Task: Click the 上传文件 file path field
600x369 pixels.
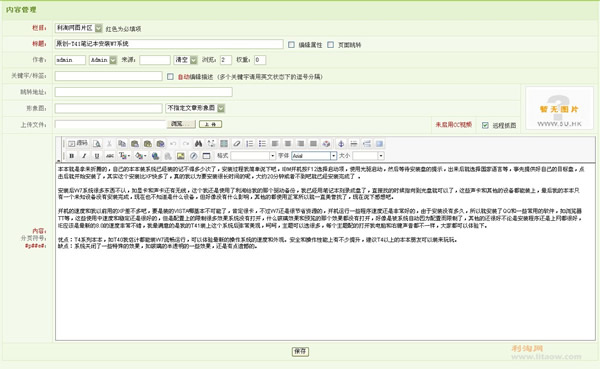Action: pos(111,124)
